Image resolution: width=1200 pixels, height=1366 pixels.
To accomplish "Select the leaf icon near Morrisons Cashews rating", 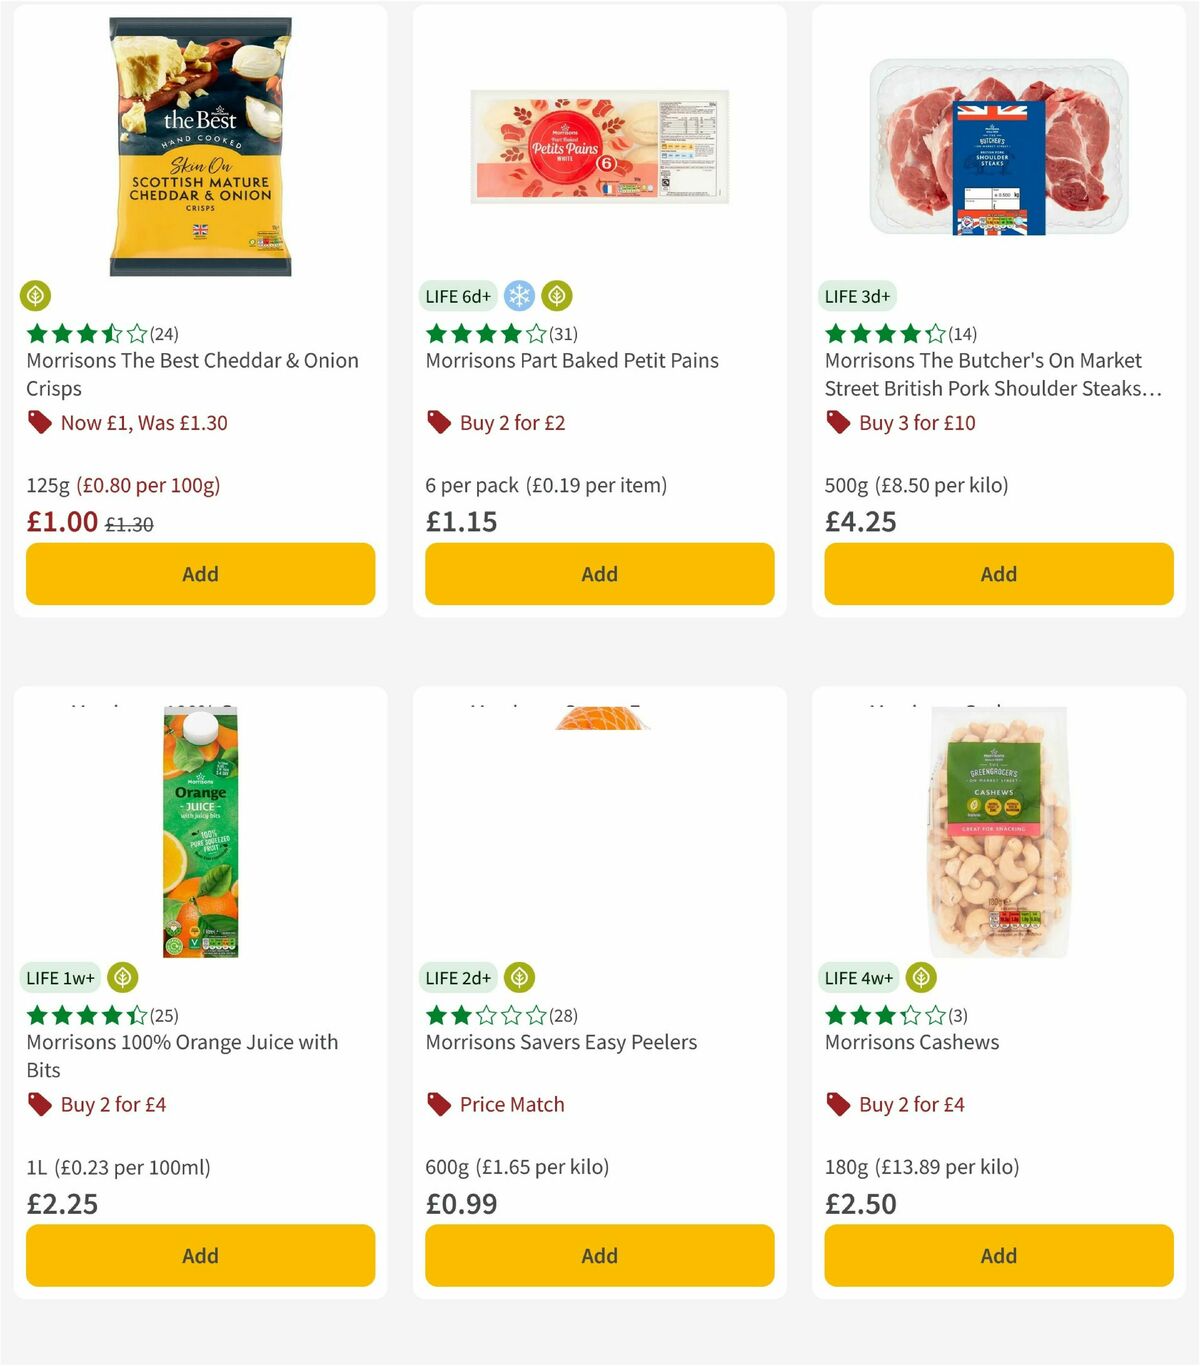I will pyautogui.click(x=920, y=977).
